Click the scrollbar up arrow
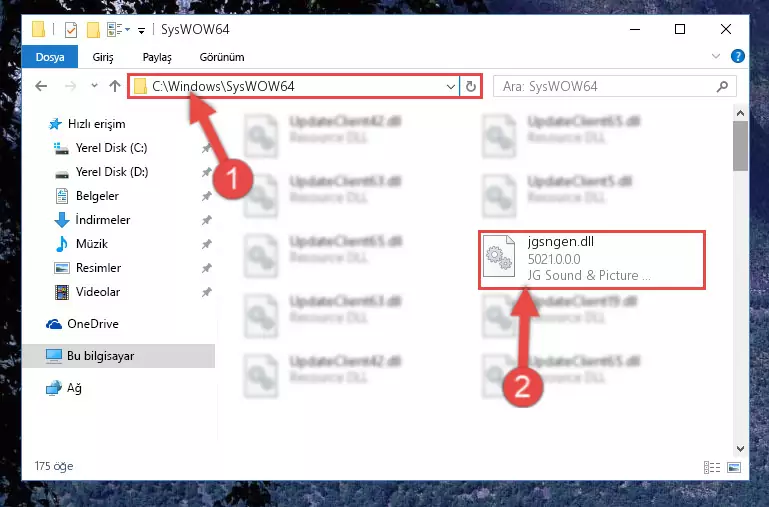This screenshot has height=507, width=769. point(740,113)
